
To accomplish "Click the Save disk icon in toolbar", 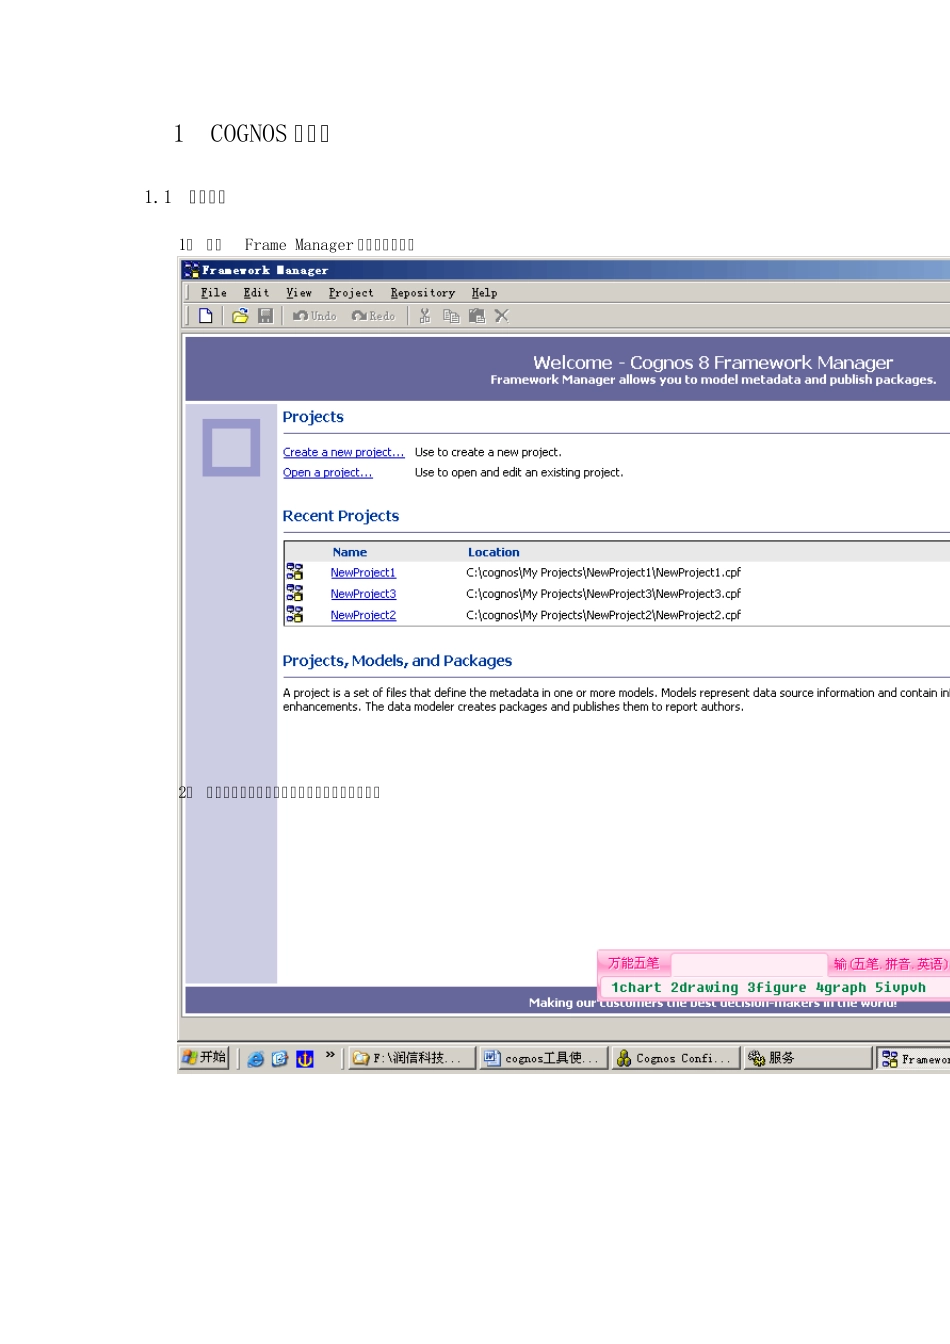I will (x=265, y=316).
